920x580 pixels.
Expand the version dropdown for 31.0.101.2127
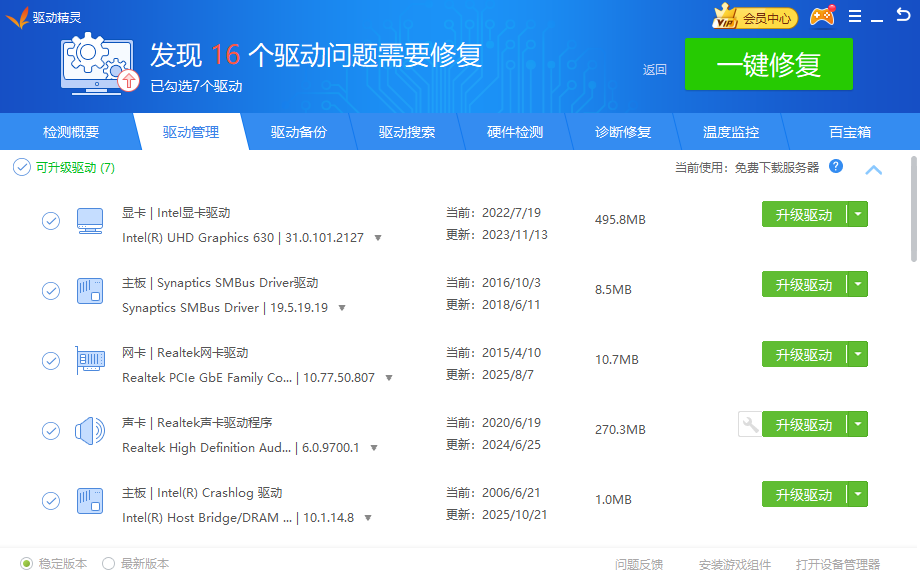[x=380, y=237]
